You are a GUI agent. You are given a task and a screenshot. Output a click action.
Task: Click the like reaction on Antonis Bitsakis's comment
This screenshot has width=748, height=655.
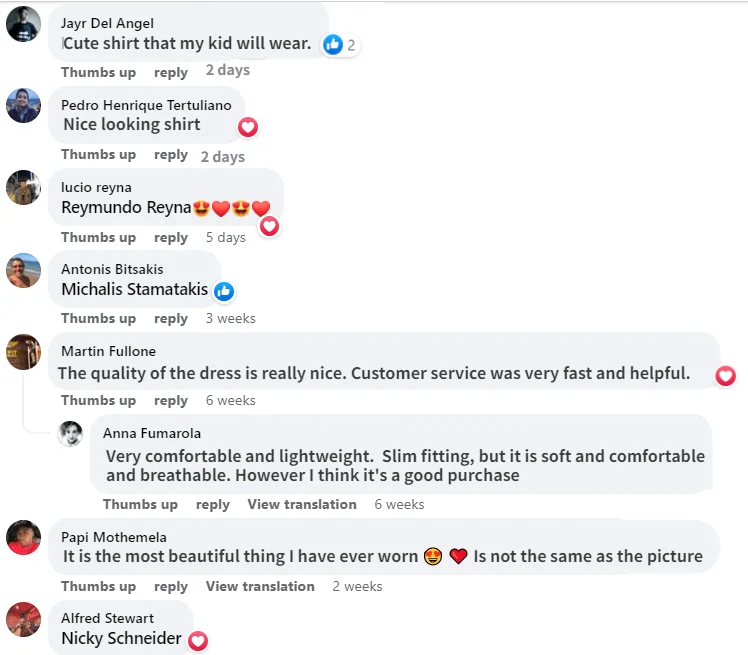point(224,291)
